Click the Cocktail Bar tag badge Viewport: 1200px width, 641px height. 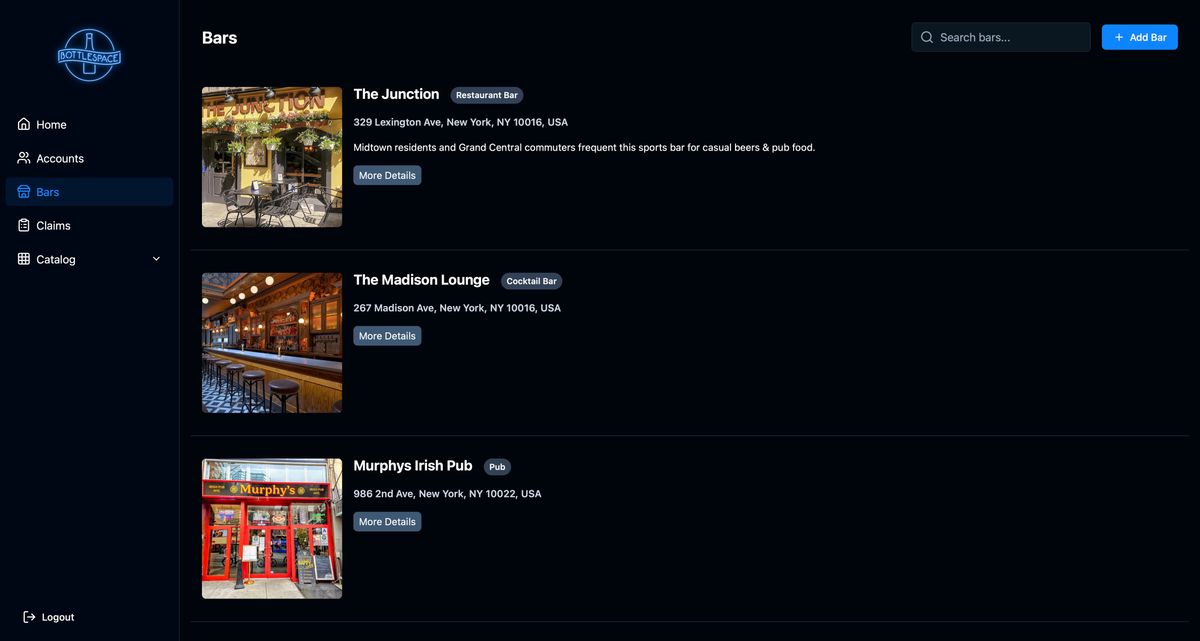(531, 281)
